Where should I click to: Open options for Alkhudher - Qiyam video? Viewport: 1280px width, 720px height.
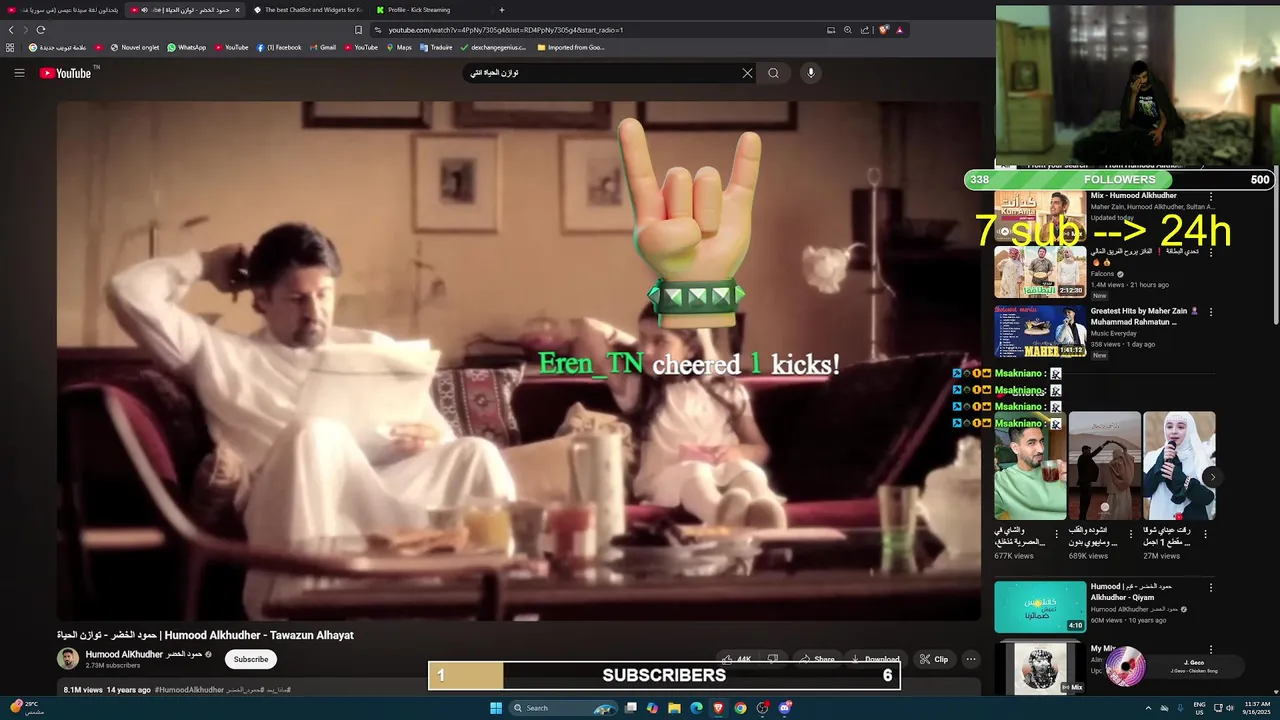pos(1211,588)
